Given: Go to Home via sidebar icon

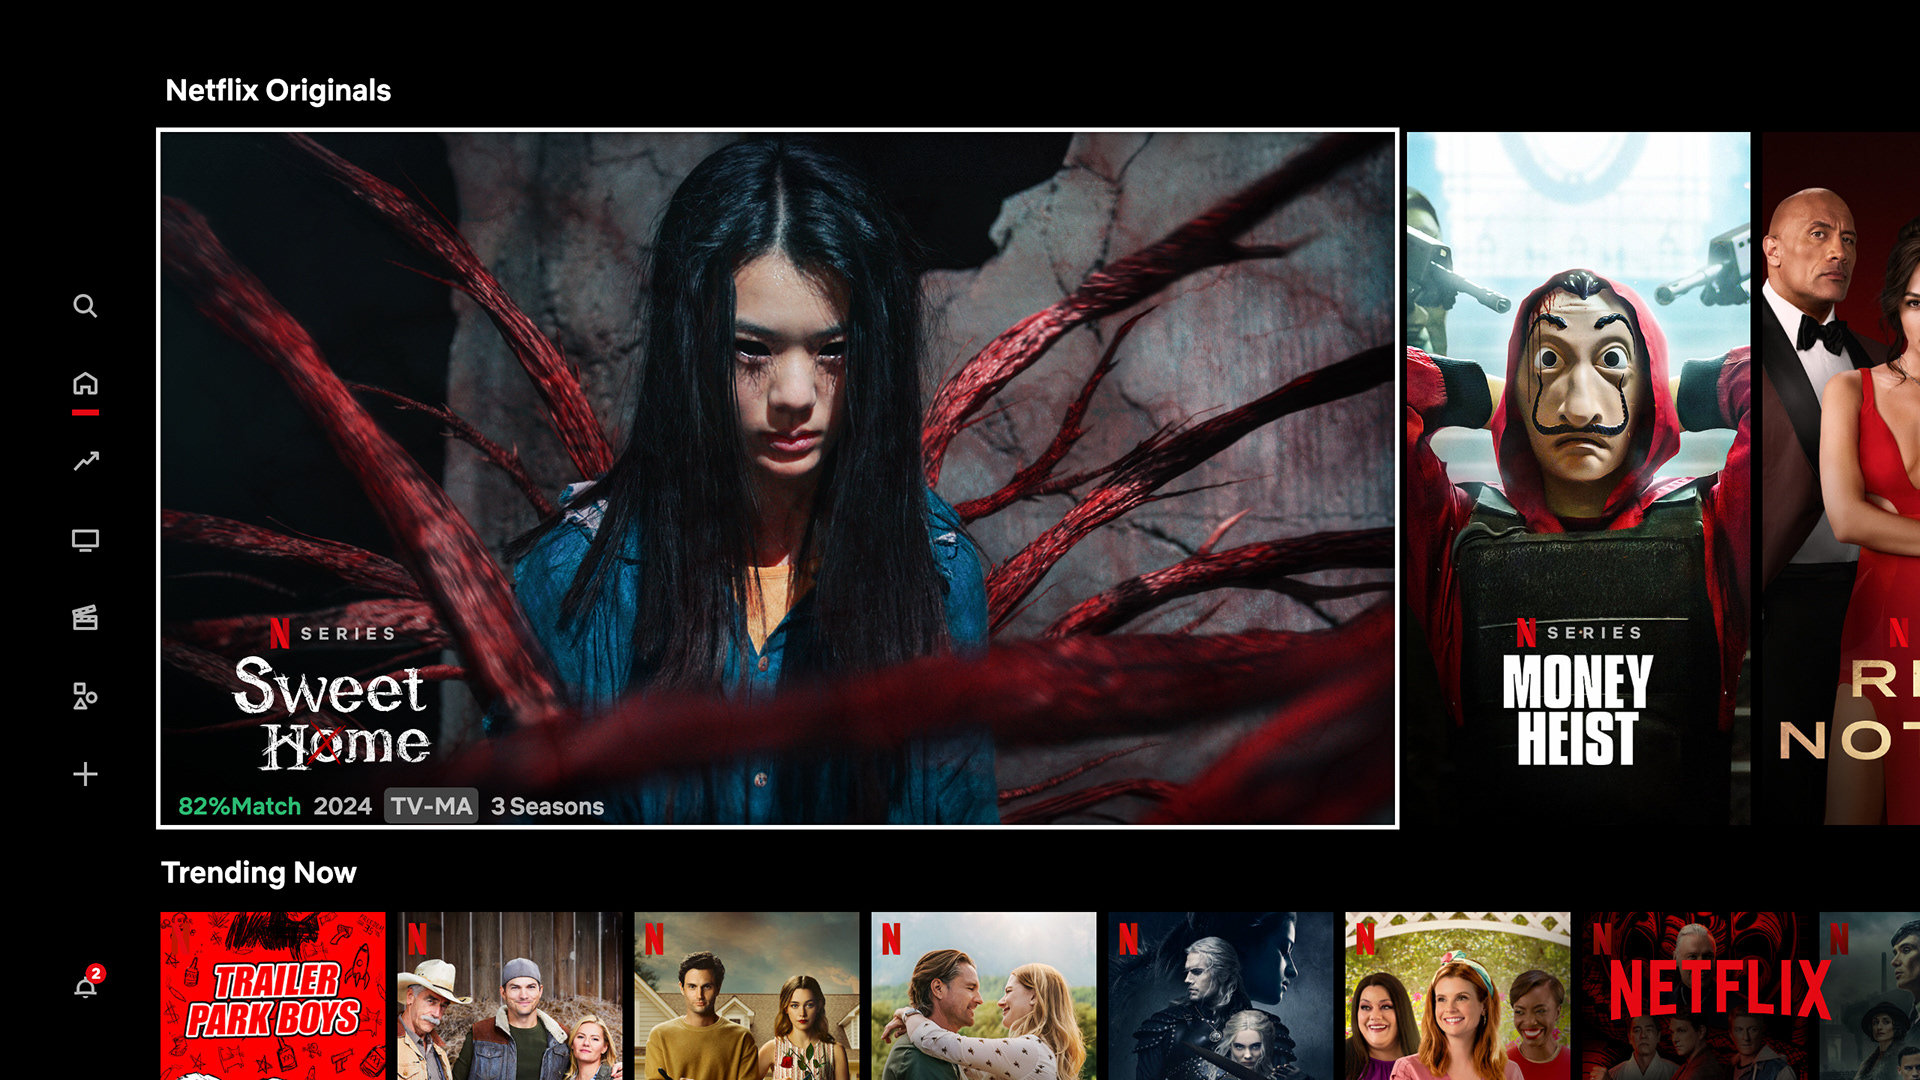Looking at the screenshot, I should [x=85, y=384].
